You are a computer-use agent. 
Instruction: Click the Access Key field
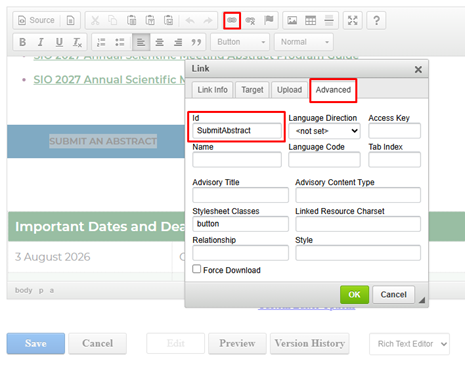pyautogui.click(x=394, y=131)
